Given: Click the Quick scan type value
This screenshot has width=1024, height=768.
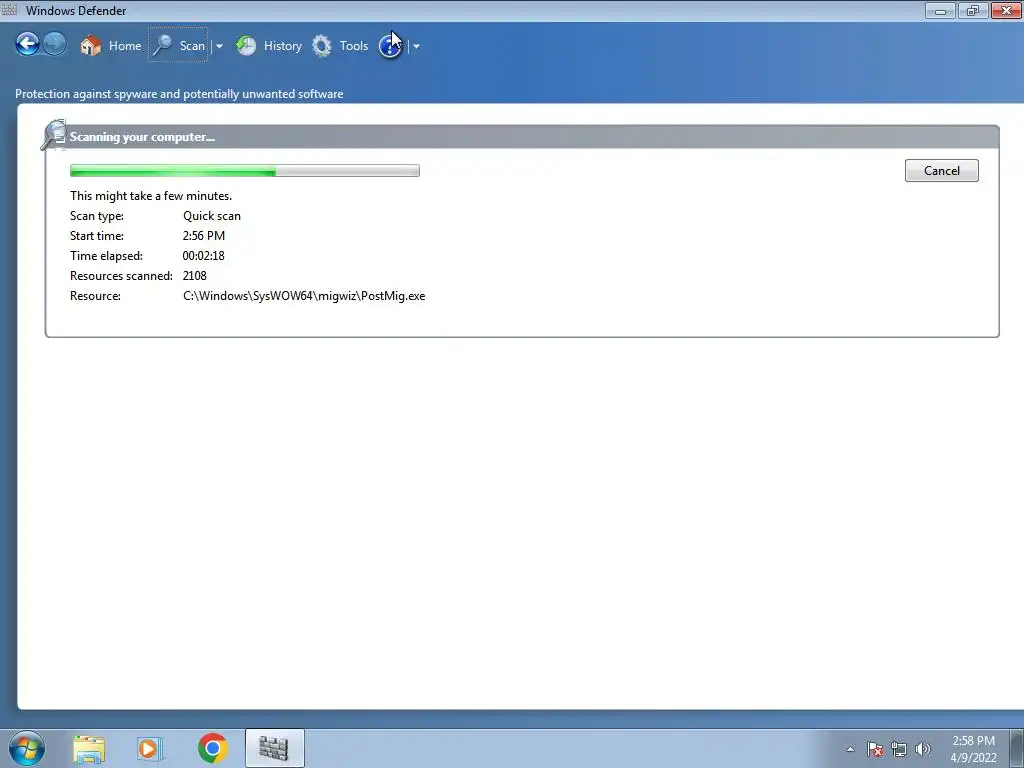Looking at the screenshot, I should coord(212,216).
